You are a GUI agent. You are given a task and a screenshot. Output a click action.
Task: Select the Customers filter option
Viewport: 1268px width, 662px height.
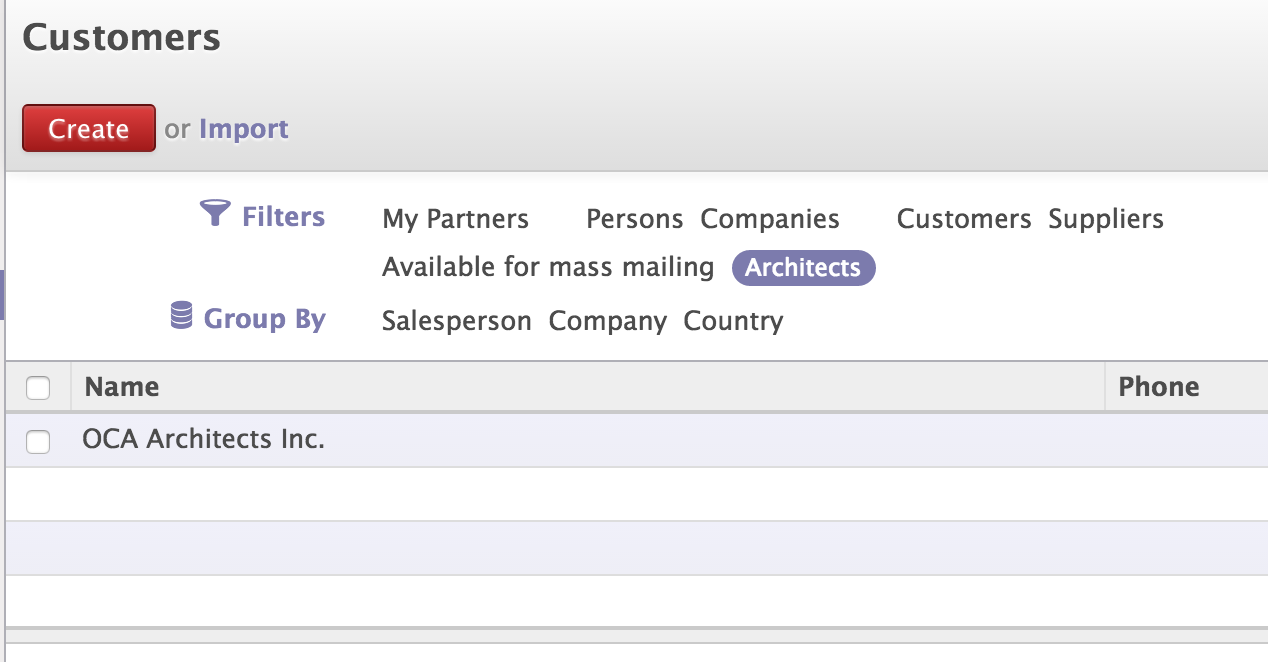[x=963, y=219]
